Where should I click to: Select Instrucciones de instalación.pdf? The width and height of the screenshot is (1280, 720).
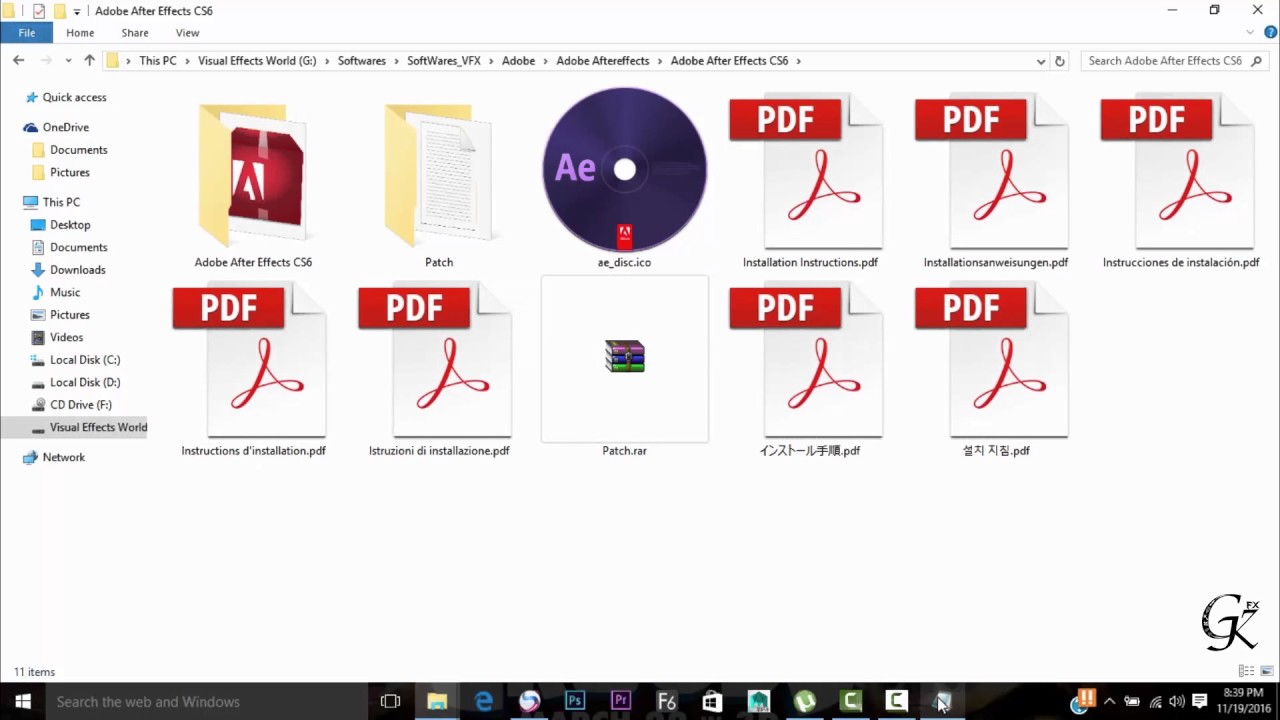(x=1181, y=180)
